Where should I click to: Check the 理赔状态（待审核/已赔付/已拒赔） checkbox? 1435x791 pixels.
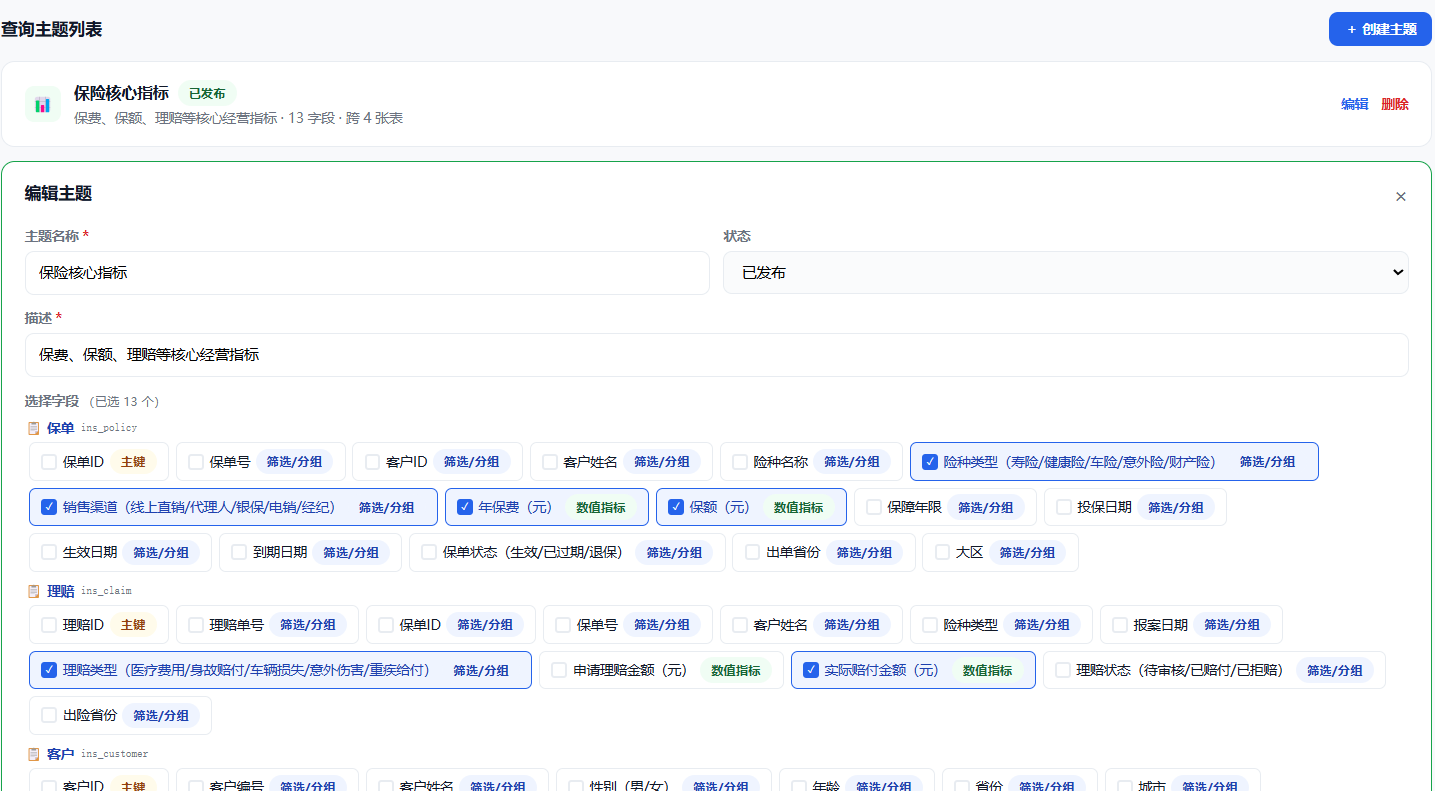[x=1063, y=670]
